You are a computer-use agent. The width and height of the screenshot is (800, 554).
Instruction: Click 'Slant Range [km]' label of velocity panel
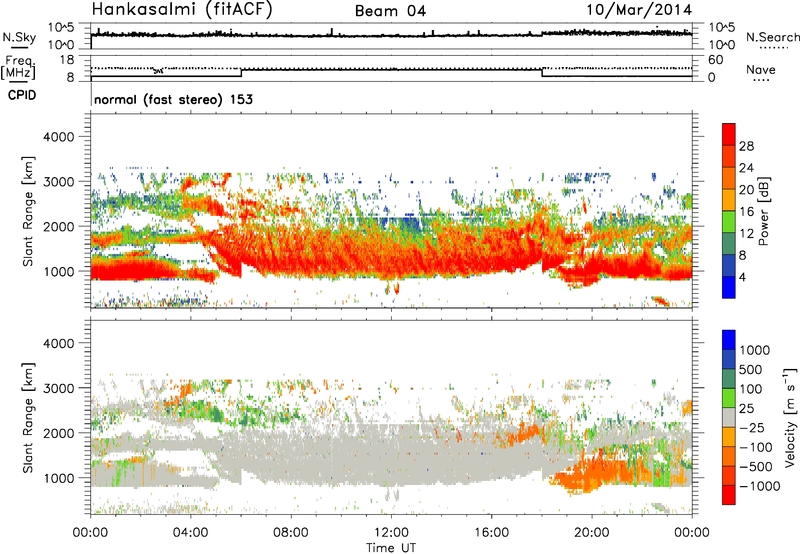click(x=28, y=417)
